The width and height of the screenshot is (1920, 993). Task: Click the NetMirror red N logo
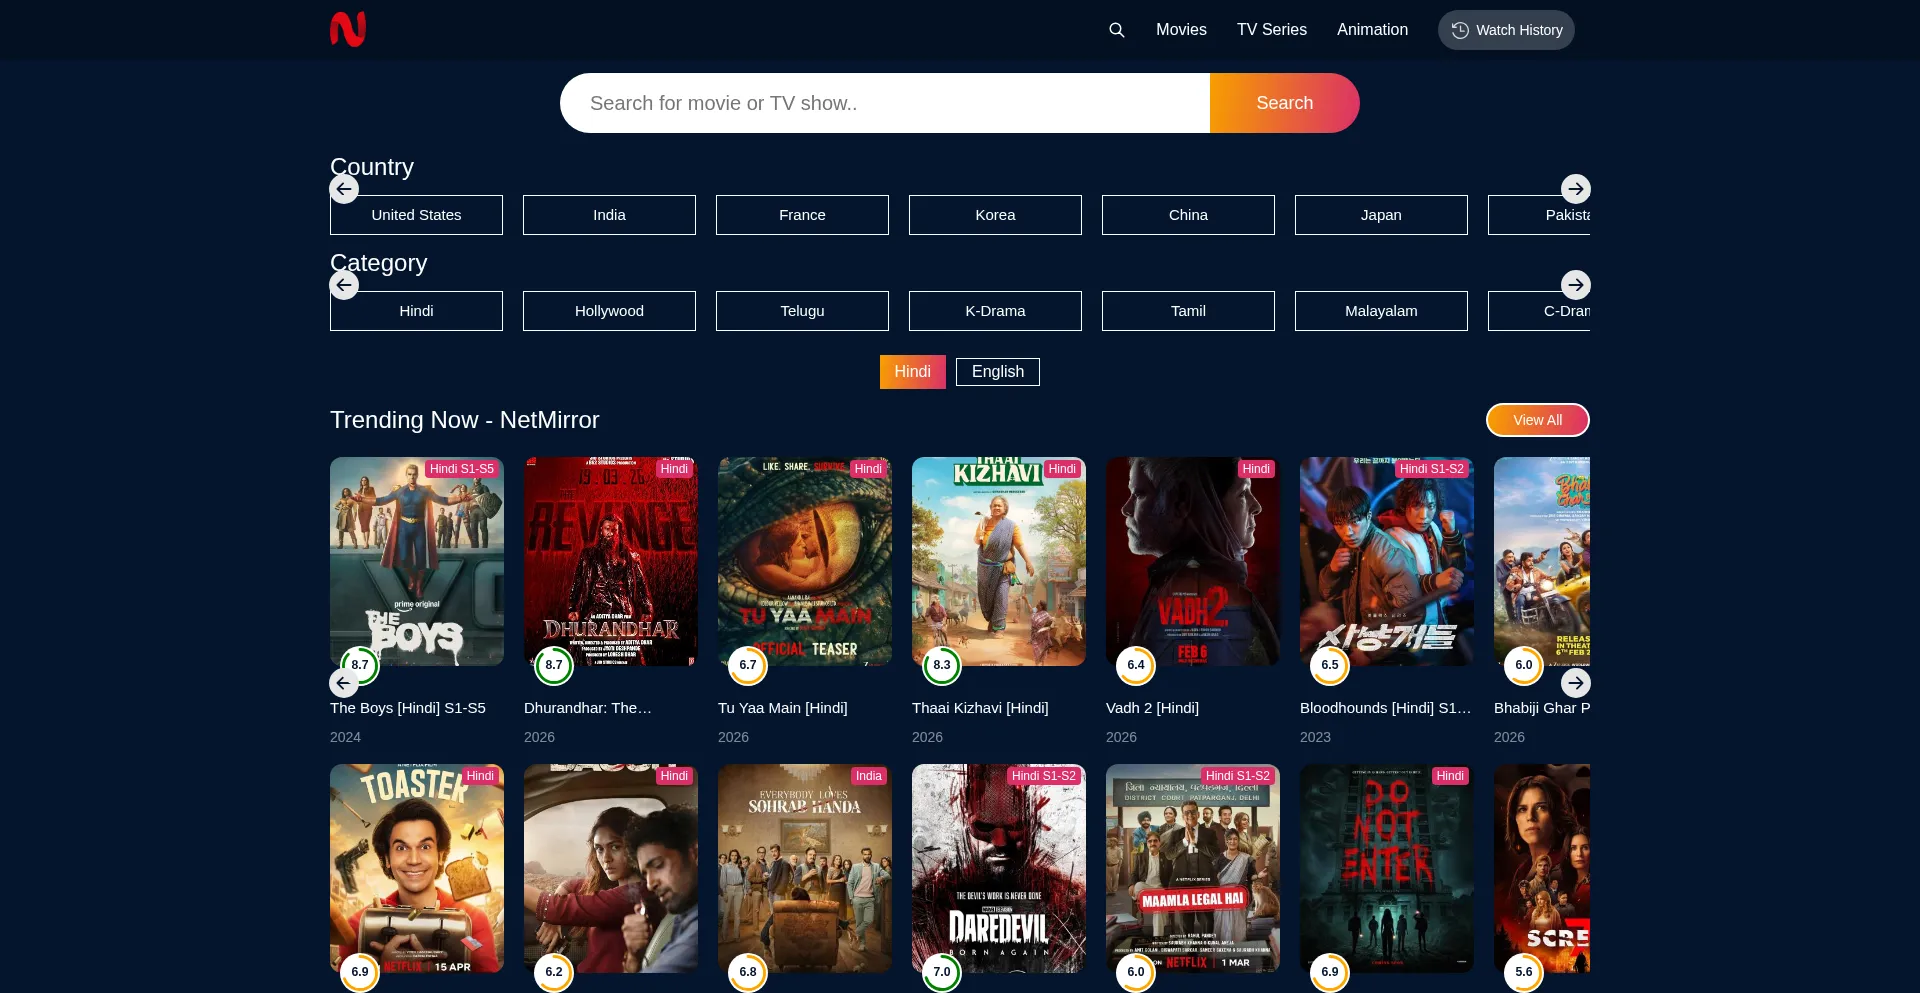(x=348, y=29)
